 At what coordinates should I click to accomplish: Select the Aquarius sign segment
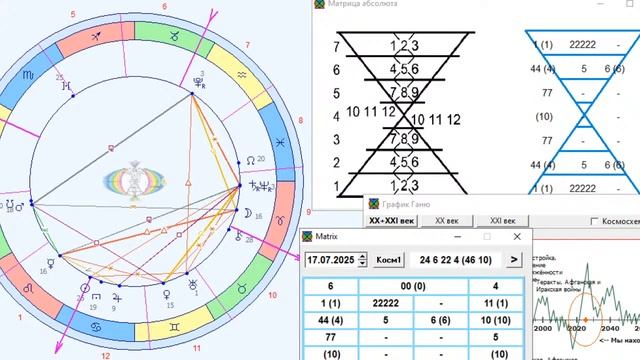[242, 75]
